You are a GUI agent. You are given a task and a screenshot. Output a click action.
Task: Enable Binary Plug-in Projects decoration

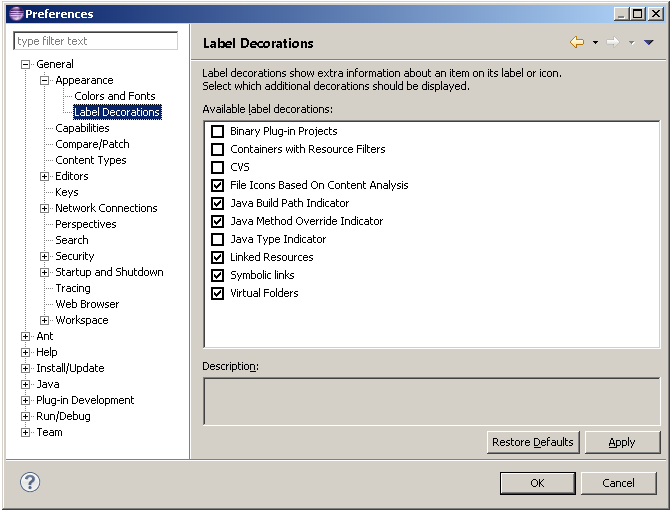pos(217,131)
